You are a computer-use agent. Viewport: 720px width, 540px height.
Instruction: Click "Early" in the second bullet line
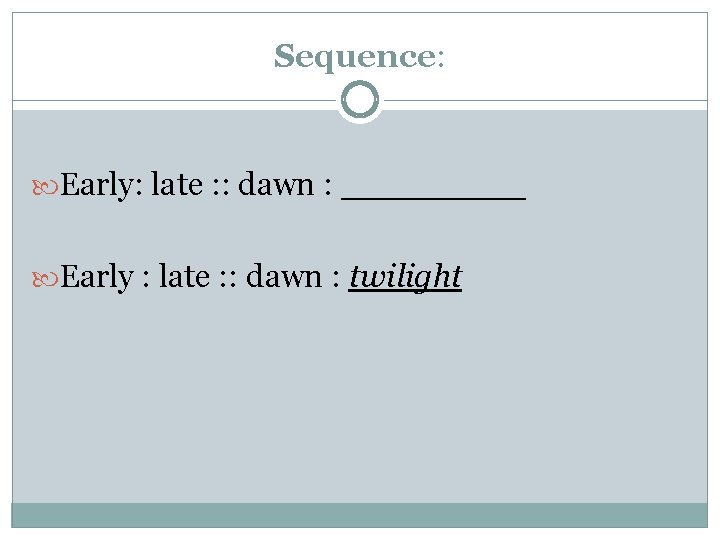(x=97, y=277)
